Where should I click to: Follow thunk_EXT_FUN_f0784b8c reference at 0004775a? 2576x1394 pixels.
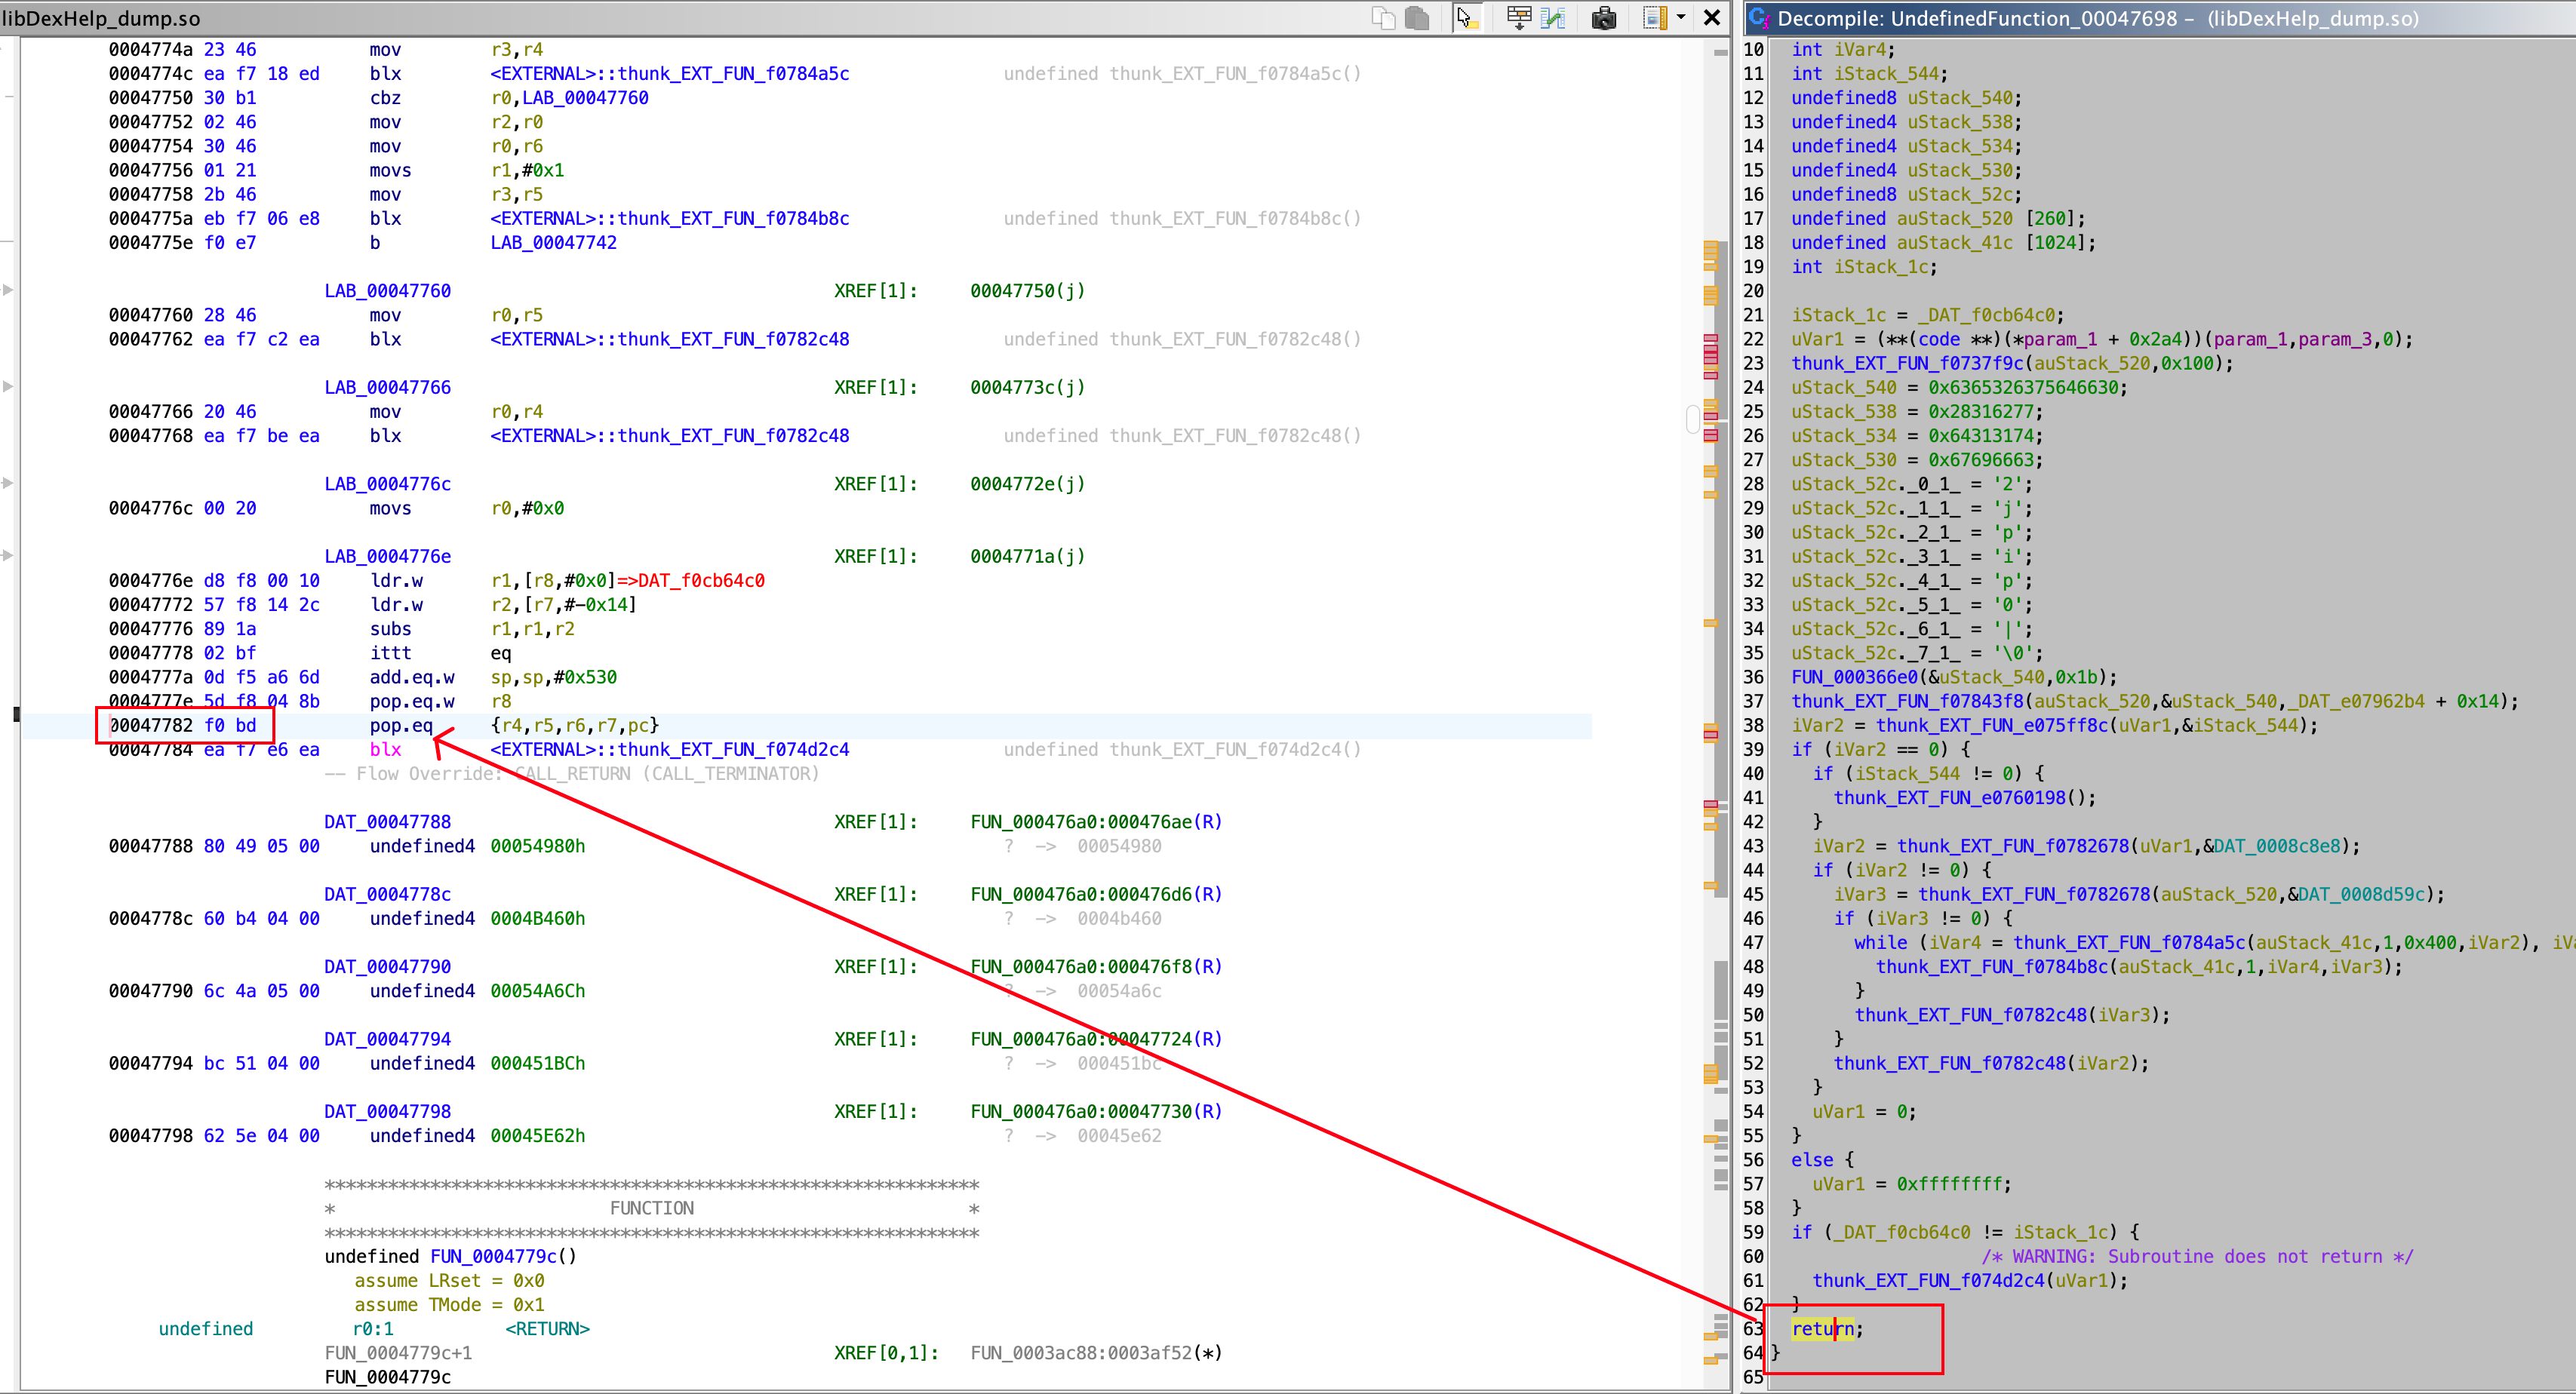tap(669, 218)
